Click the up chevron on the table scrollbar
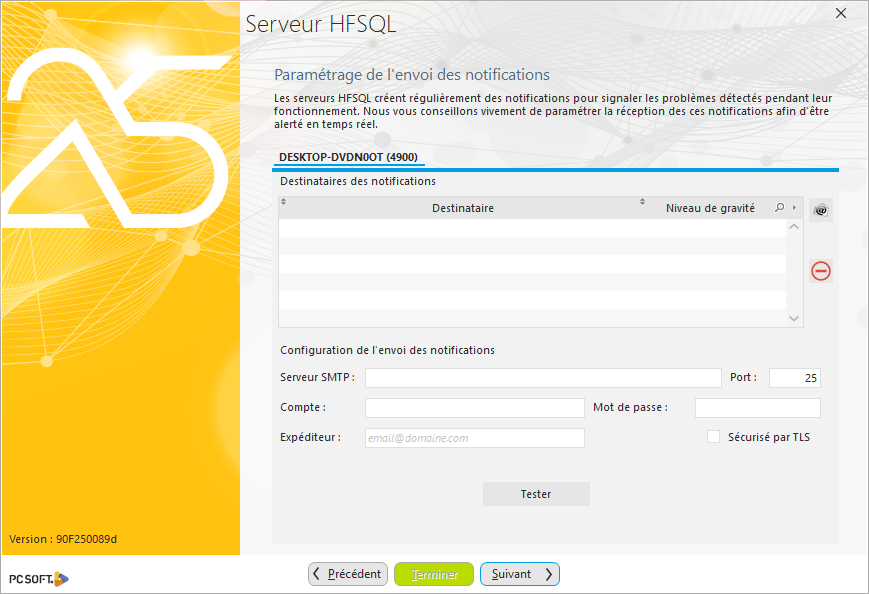 (x=794, y=225)
